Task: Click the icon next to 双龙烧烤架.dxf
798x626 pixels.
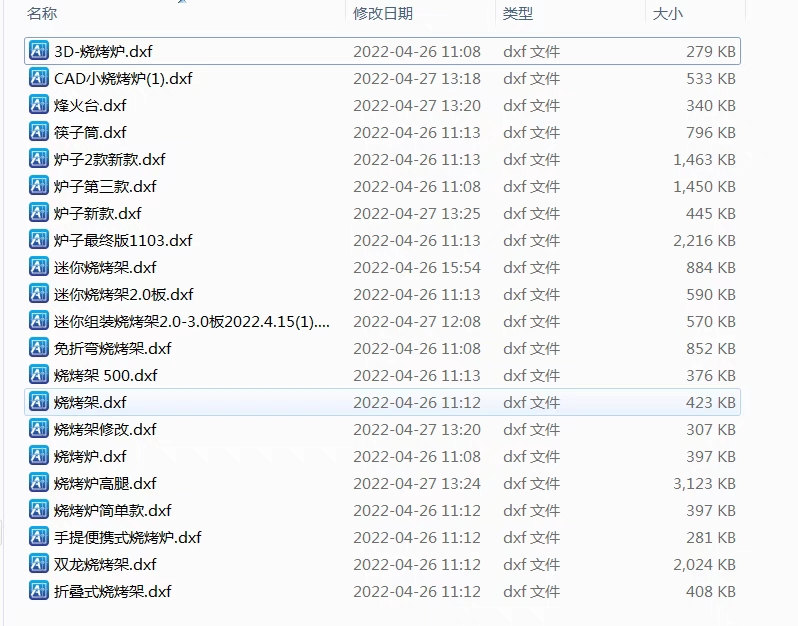Action: tap(39, 563)
